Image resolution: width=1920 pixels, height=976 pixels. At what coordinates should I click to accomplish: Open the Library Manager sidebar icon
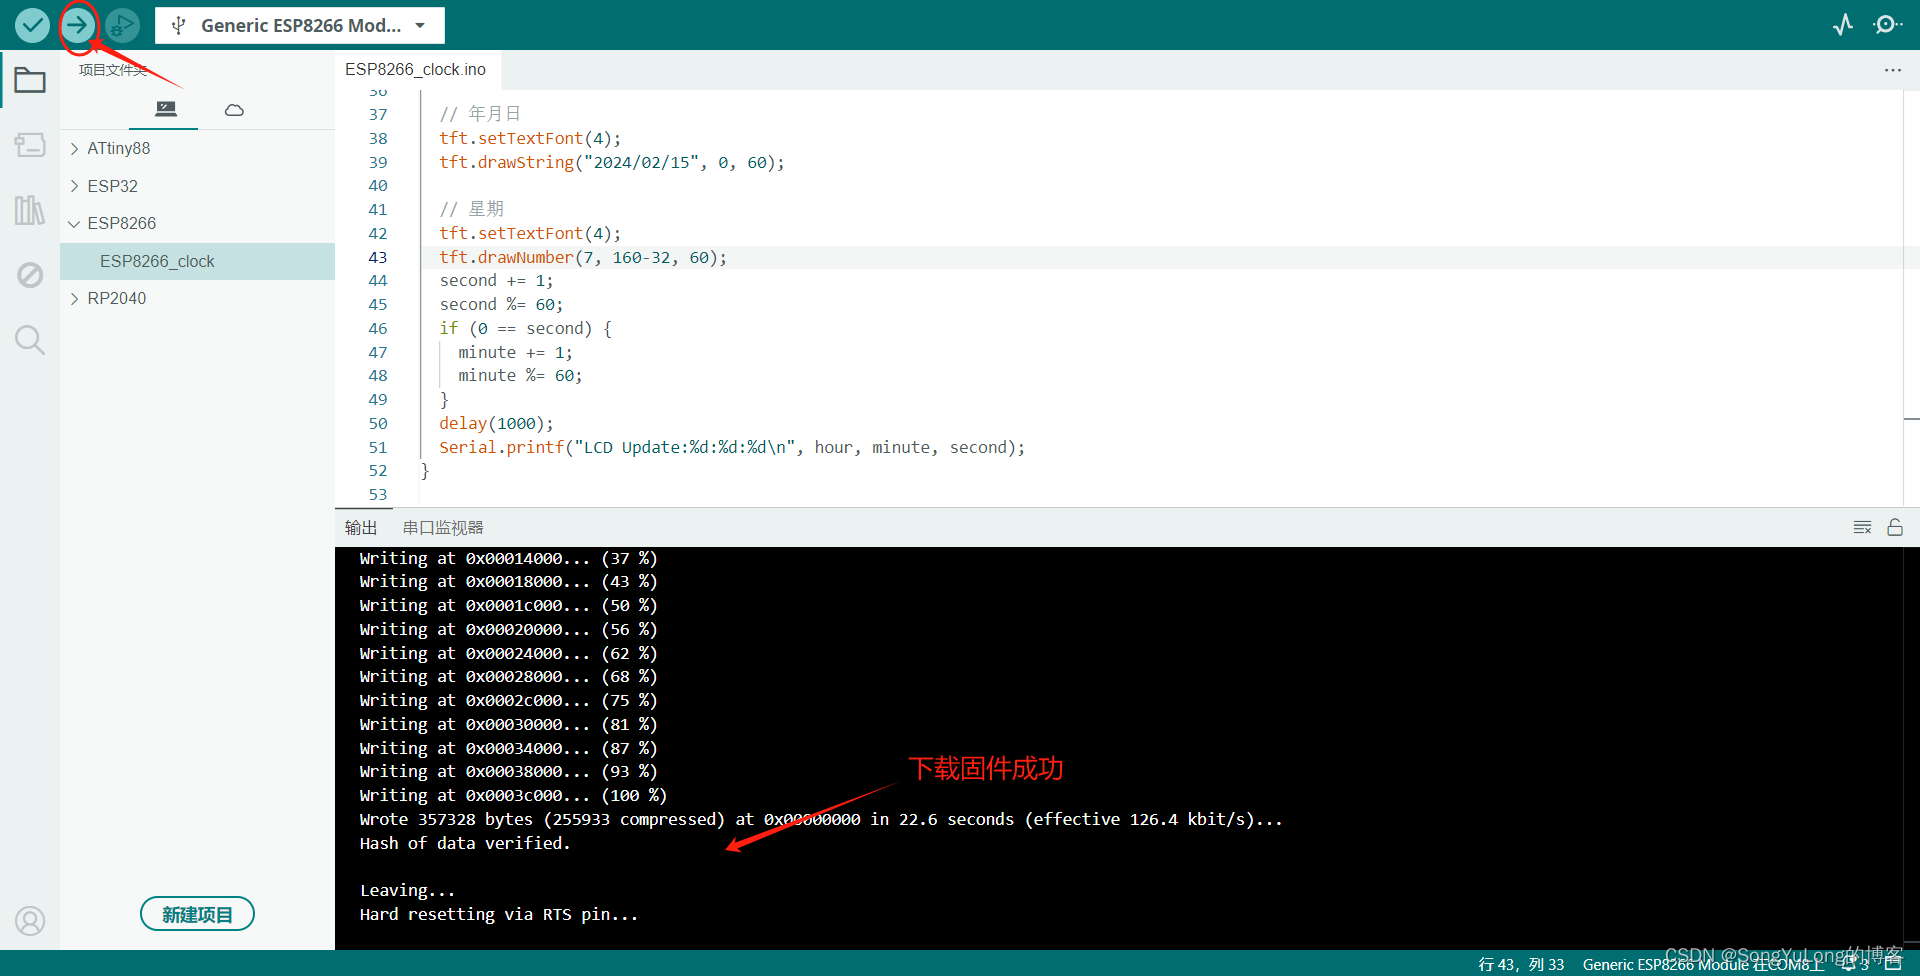pyautogui.click(x=30, y=210)
